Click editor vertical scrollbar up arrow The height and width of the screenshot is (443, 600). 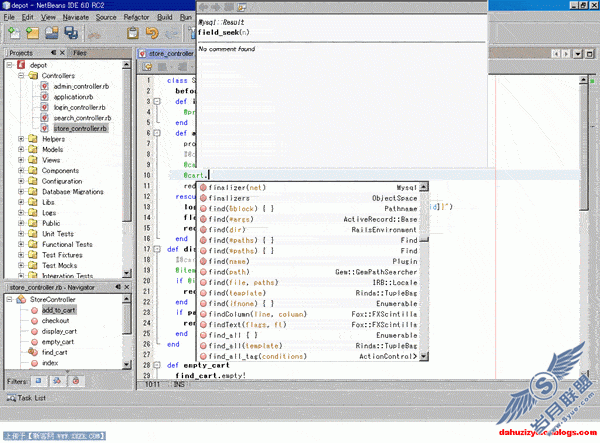pos(583,80)
